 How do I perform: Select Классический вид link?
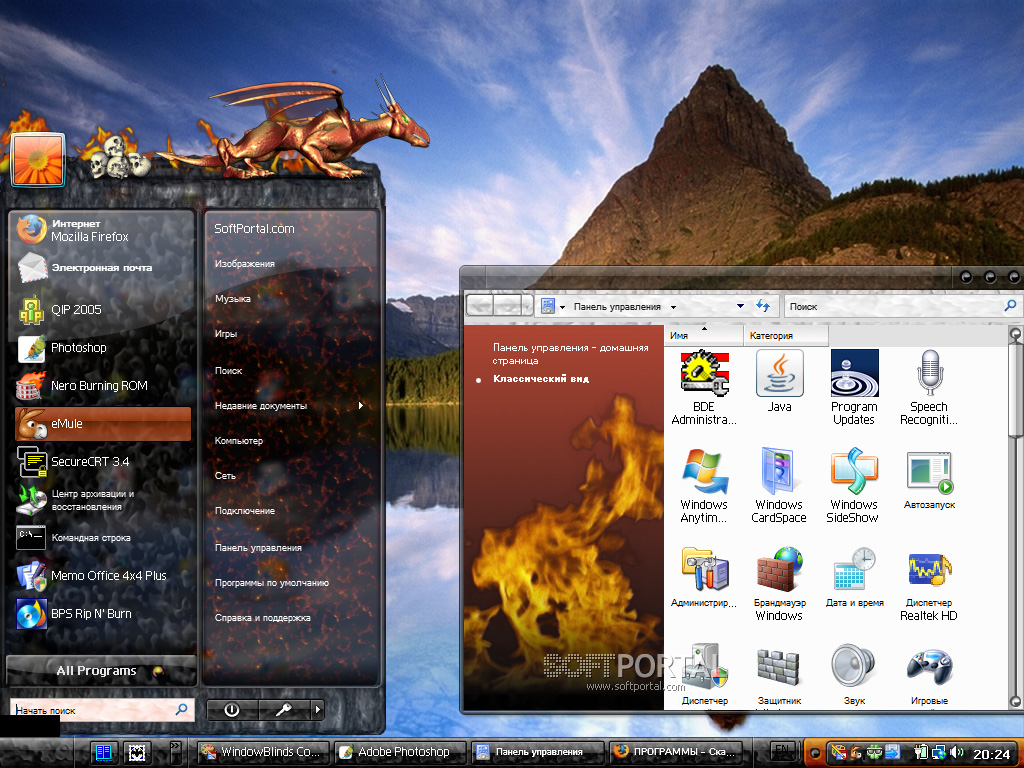(541, 379)
